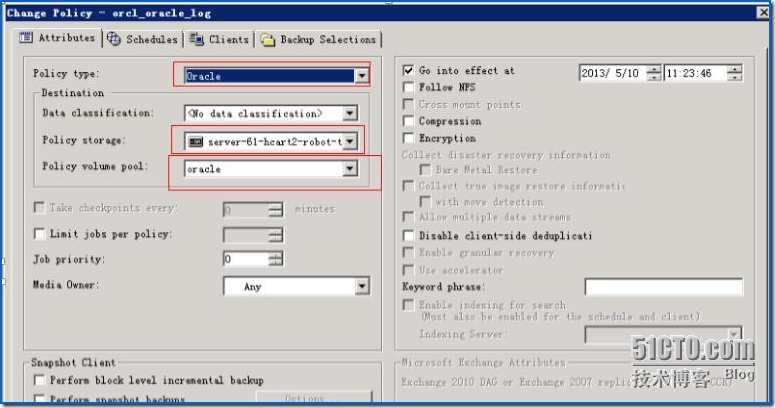Screen dimensions: 775x408
Task: Click the effective date field 2013/5/10
Action: [613, 73]
